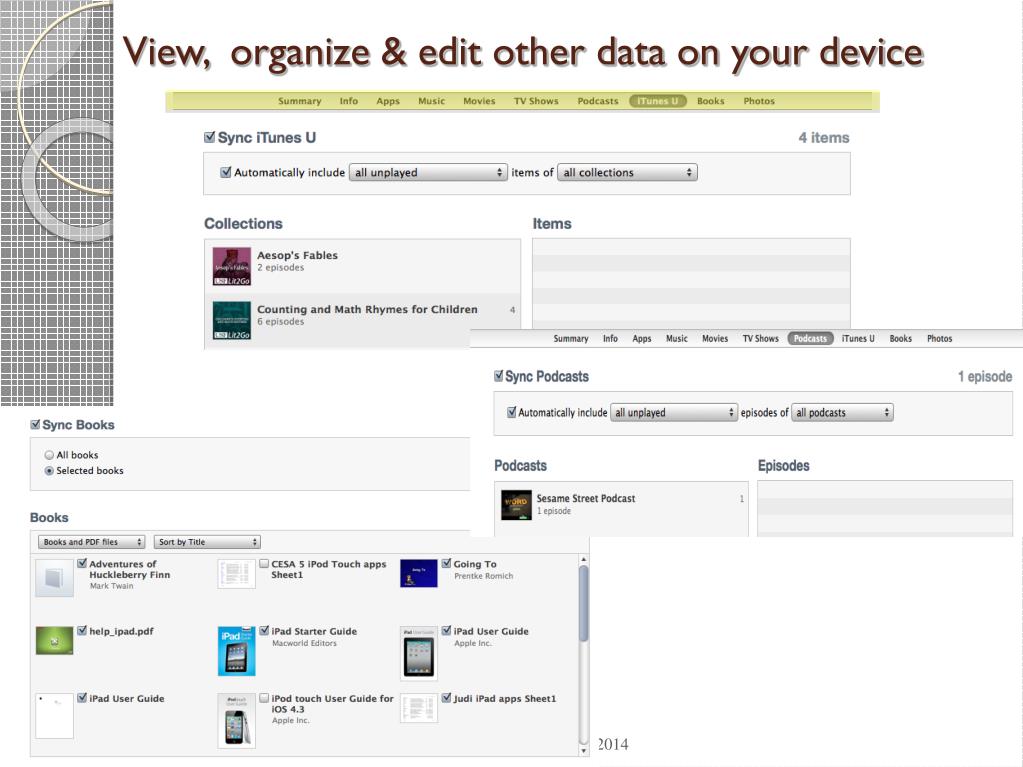Viewport: 1023px width, 767px height.
Task: Click "1 episode" count in Sync Podcasts
Action: [985, 376]
